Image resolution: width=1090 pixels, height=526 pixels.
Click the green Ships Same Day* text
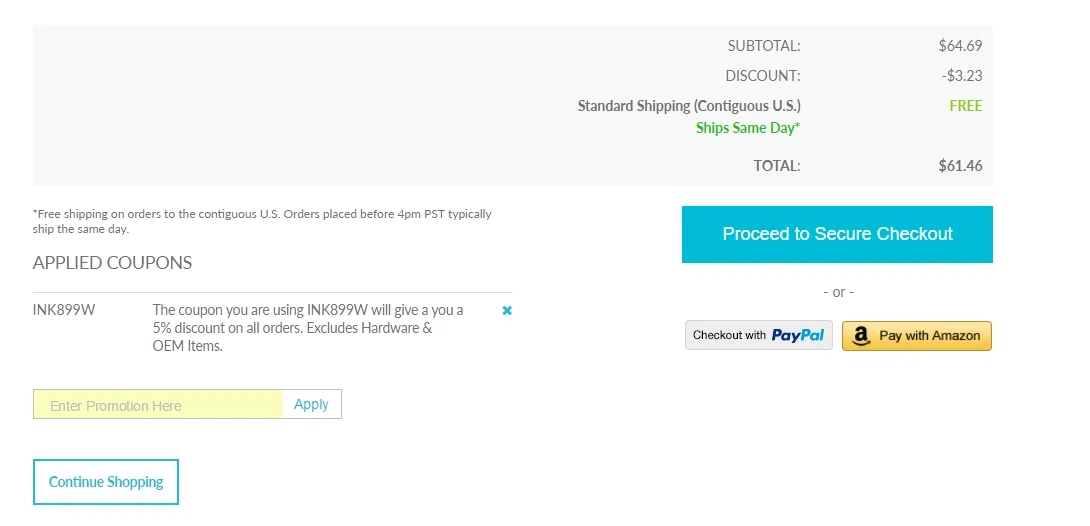coord(748,128)
